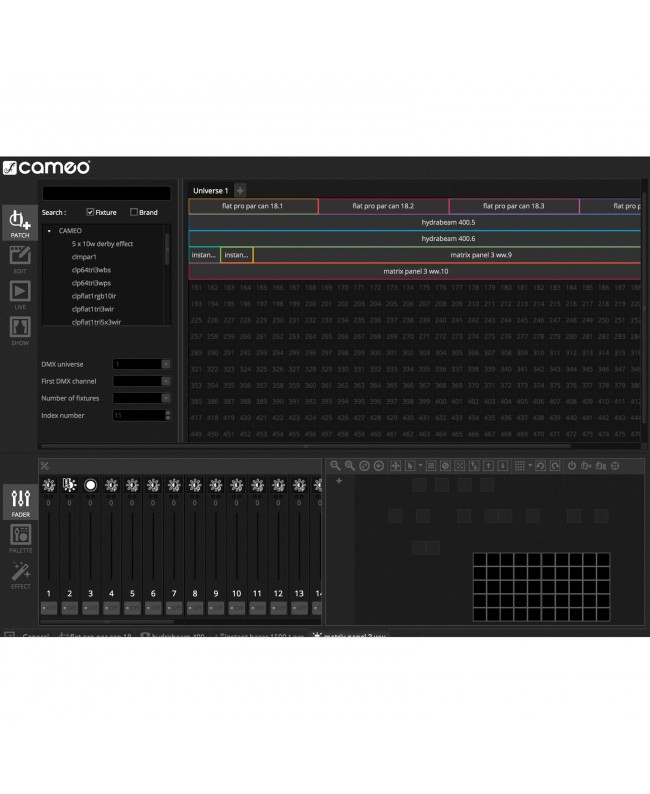Open the SHOW section

(x=20, y=331)
